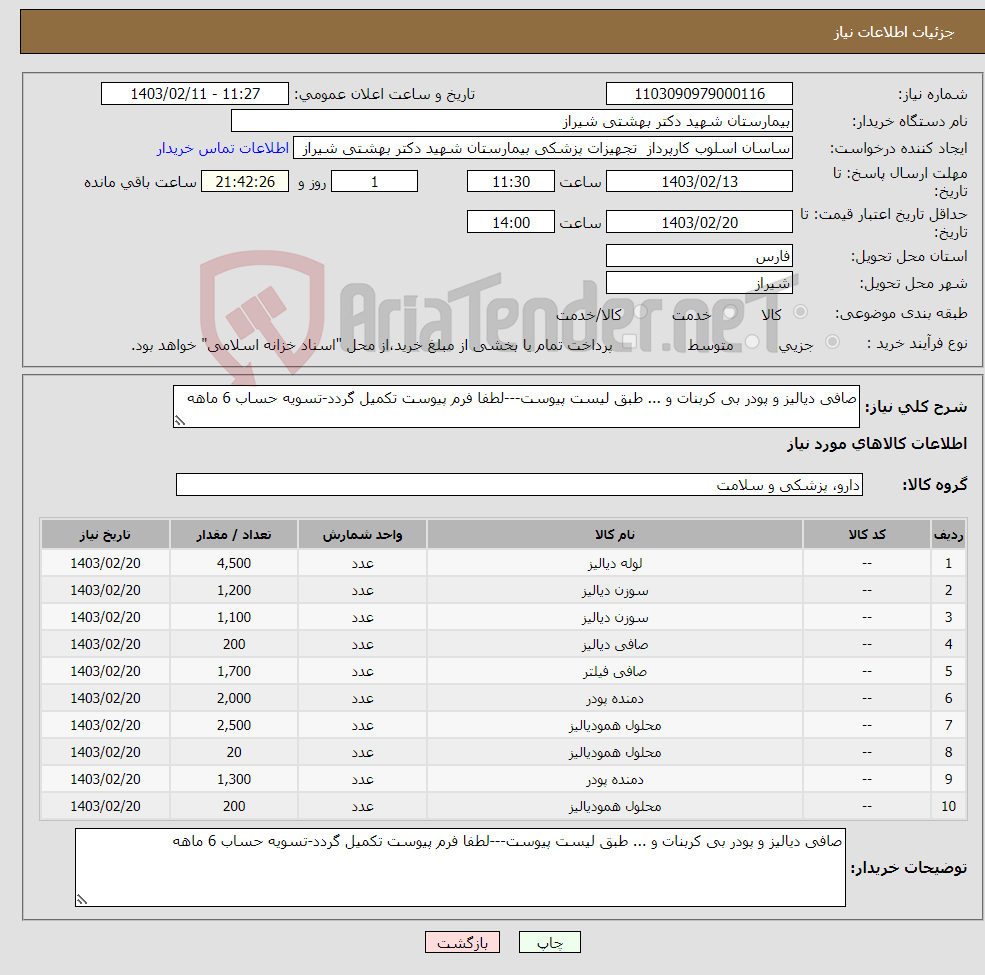The width and height of the screenshot is (985, 975).
Task: Click quantity cell 1,200
Action: click(234, 591)
